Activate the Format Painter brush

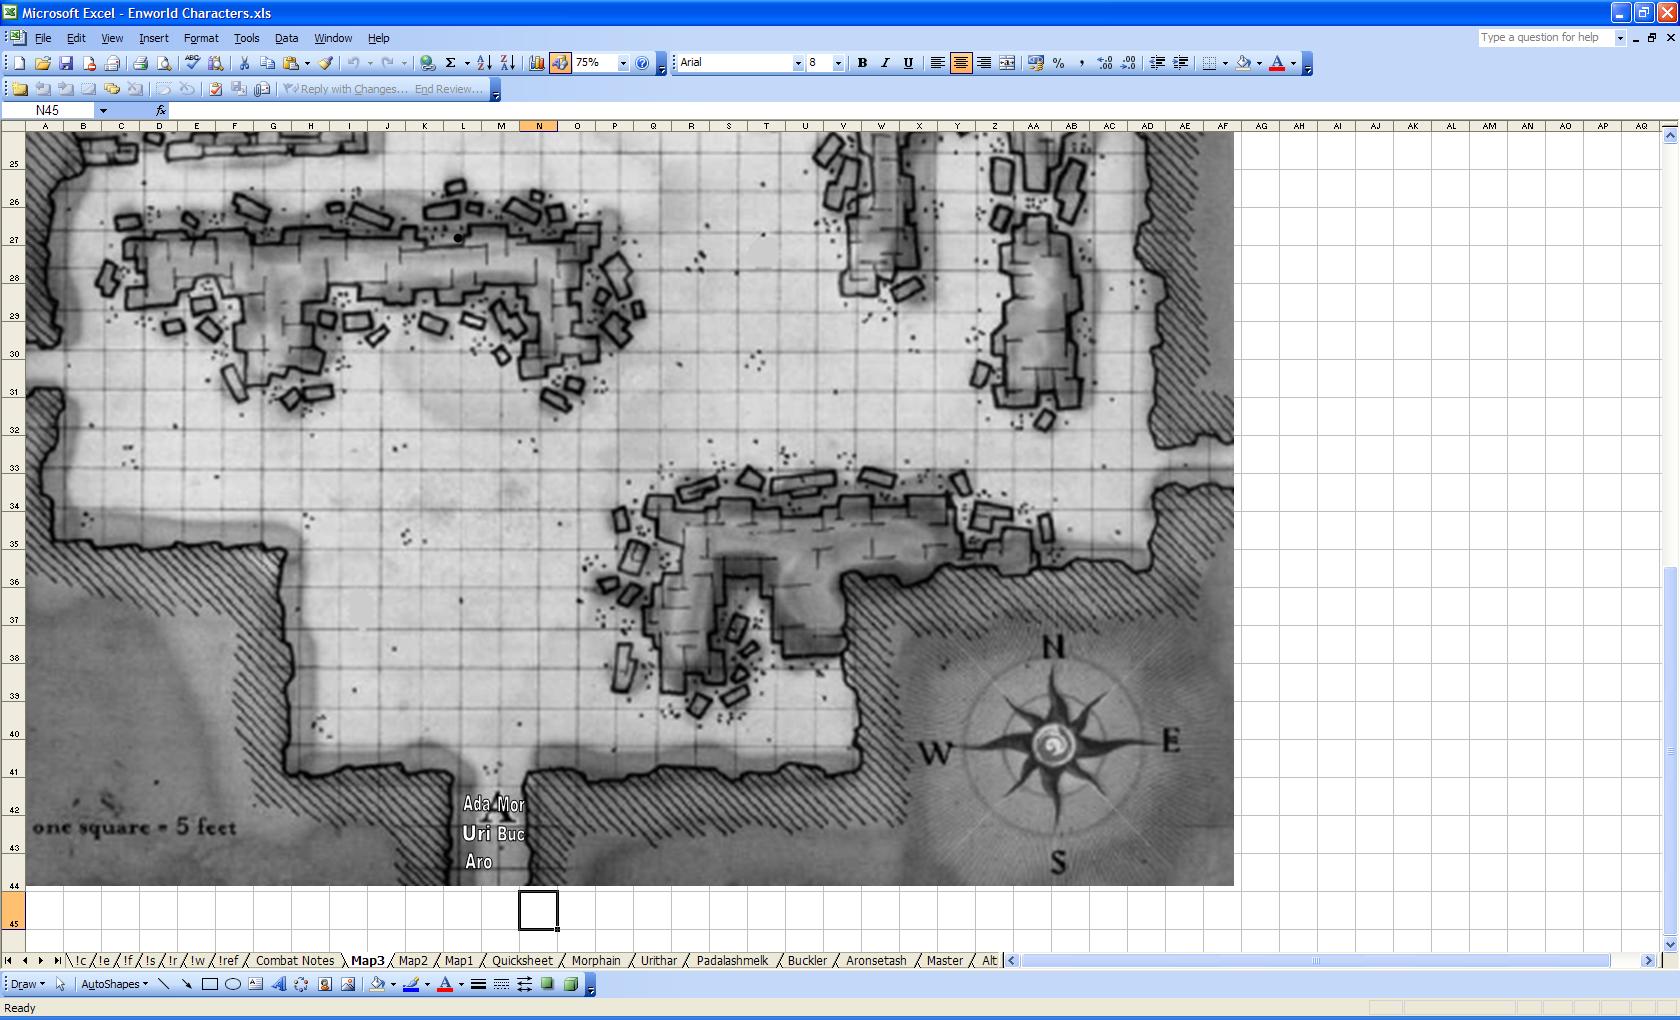pos(326,63)
